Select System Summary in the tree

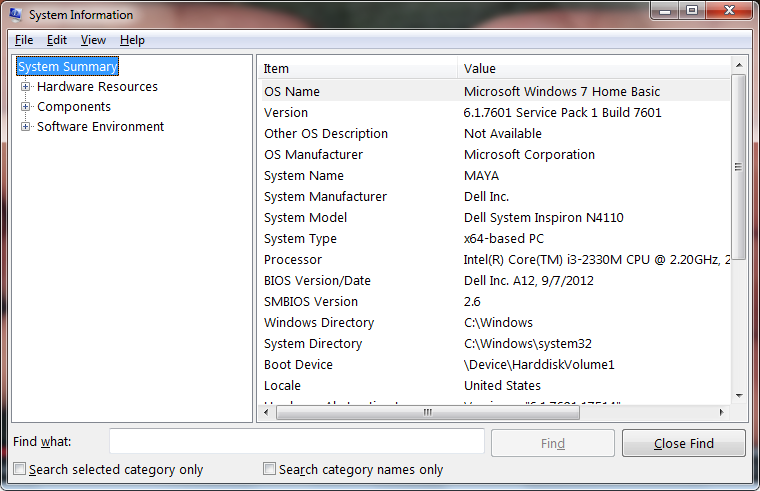[x=67, y=66]
